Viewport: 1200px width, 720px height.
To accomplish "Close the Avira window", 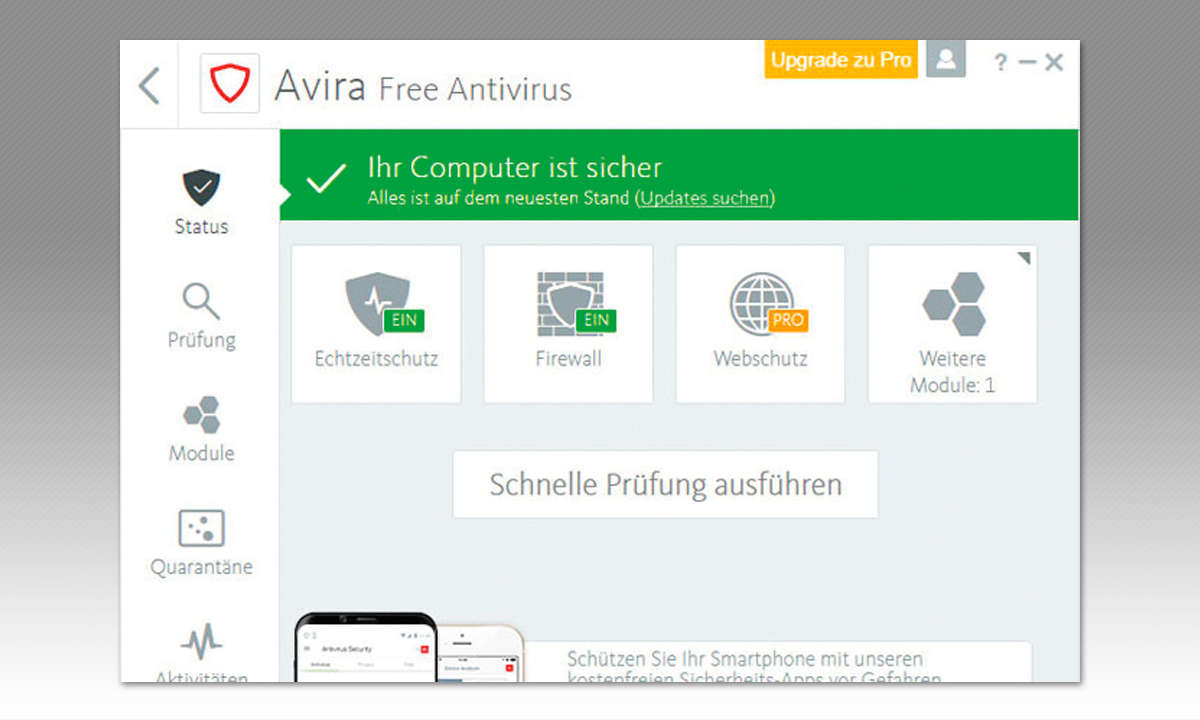I will (x=1054, y=62).
